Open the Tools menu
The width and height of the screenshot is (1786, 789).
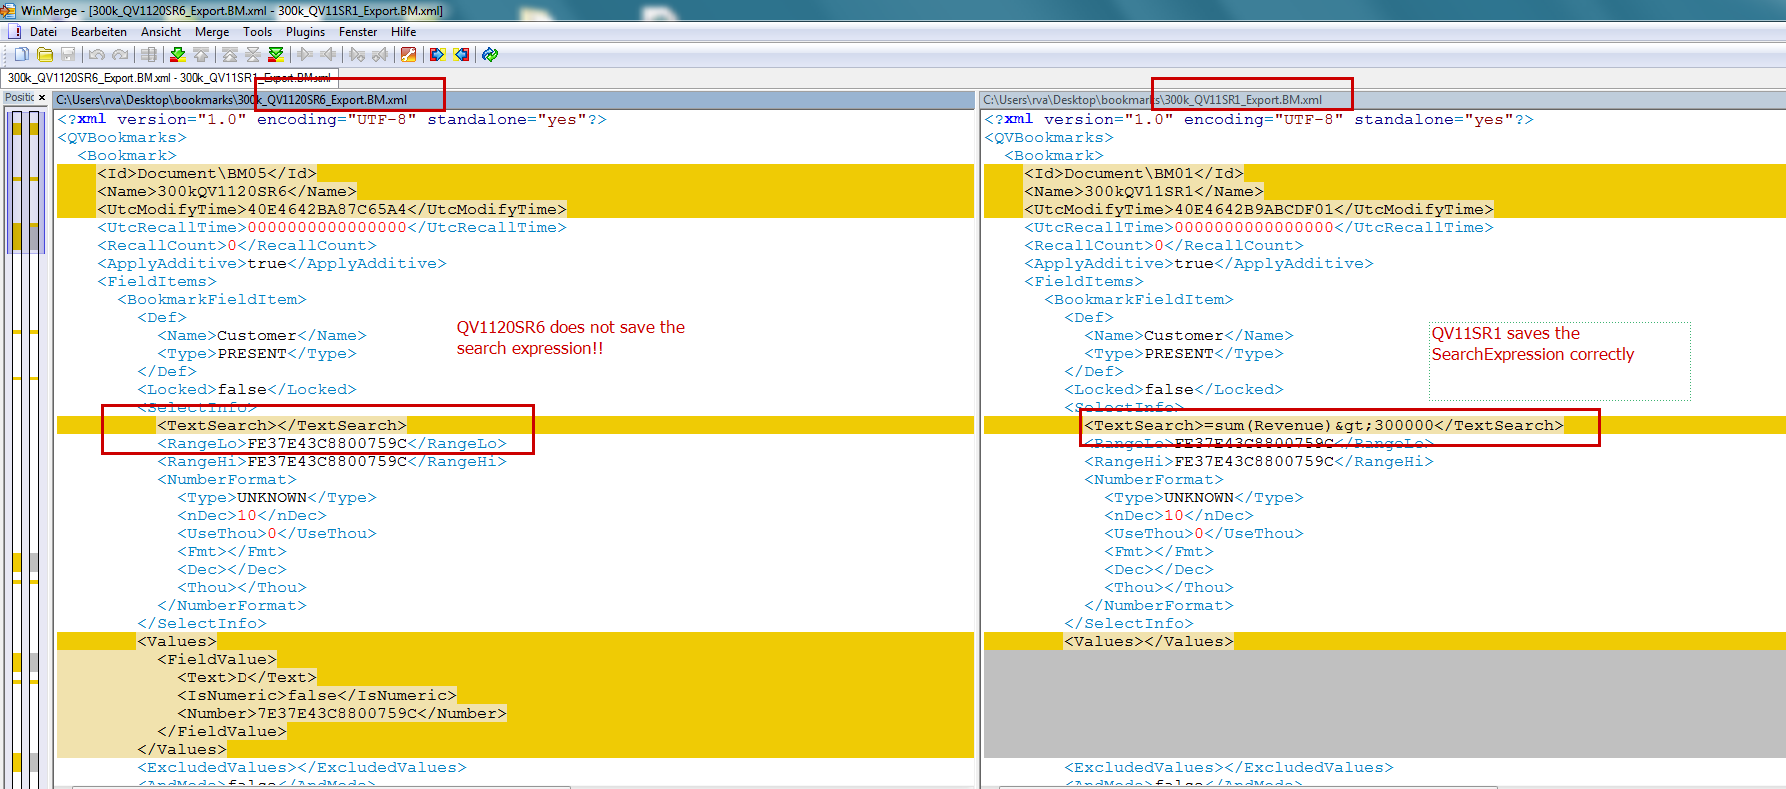(x=258, y=32)
